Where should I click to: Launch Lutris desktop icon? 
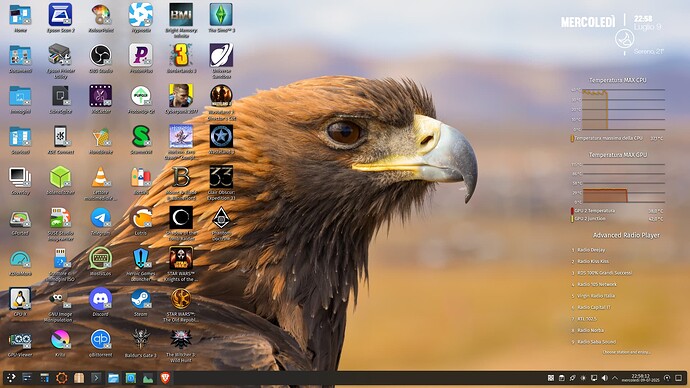(x=141, y=218)
